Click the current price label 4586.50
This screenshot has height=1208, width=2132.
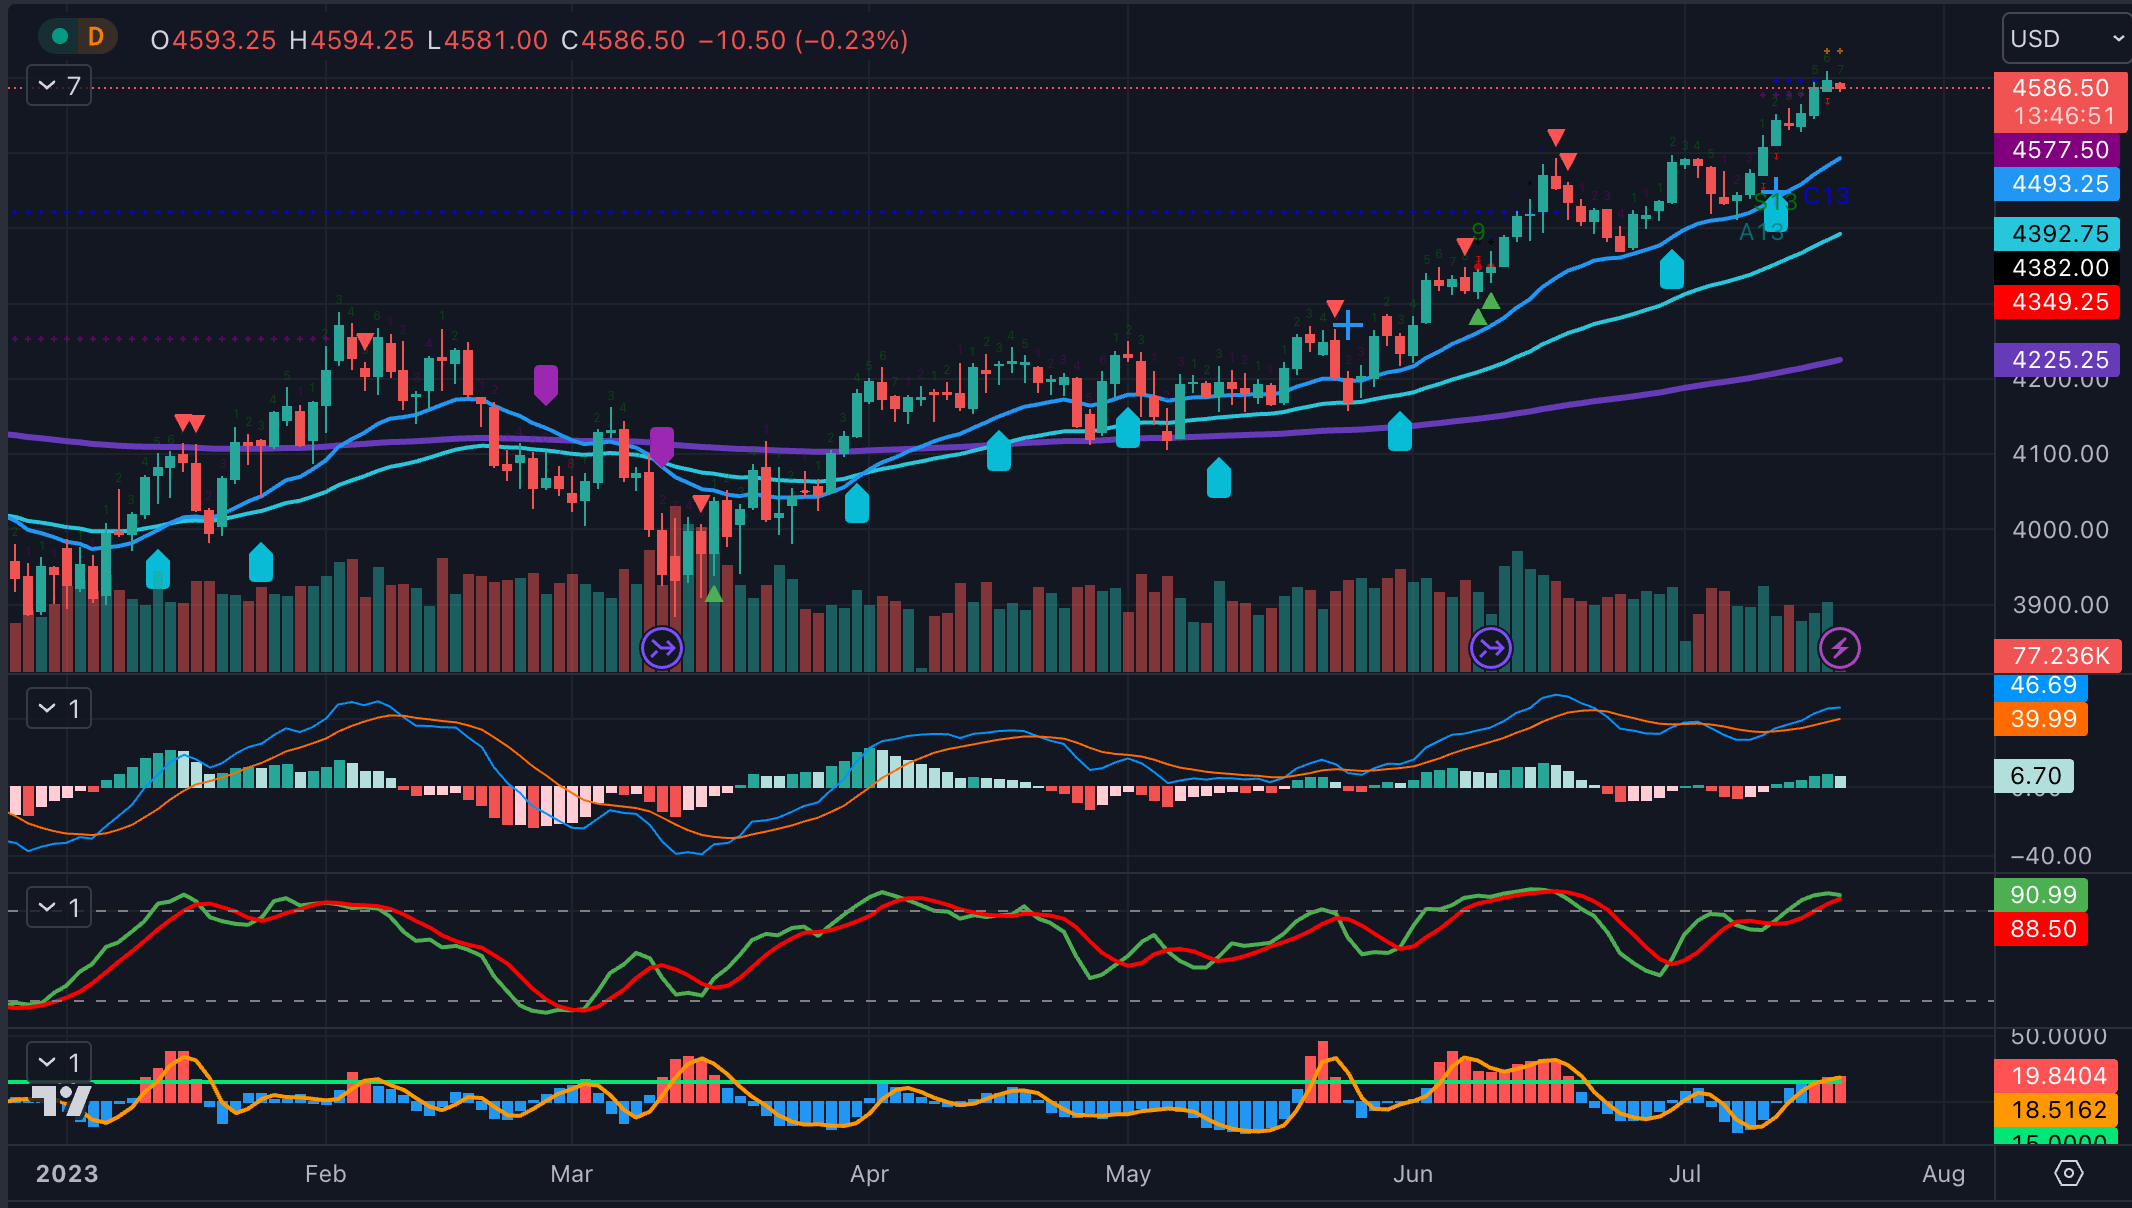2060,88
